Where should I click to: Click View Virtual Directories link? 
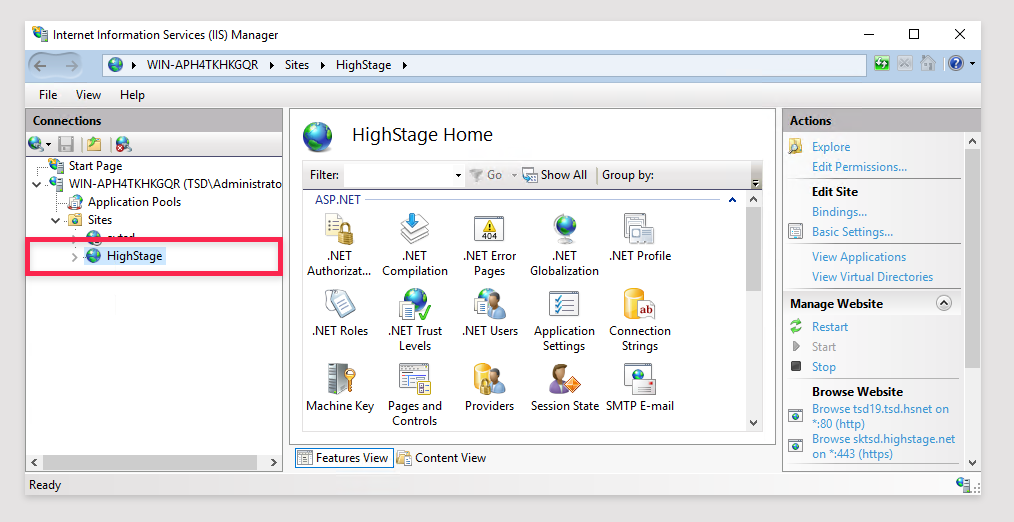872,277
